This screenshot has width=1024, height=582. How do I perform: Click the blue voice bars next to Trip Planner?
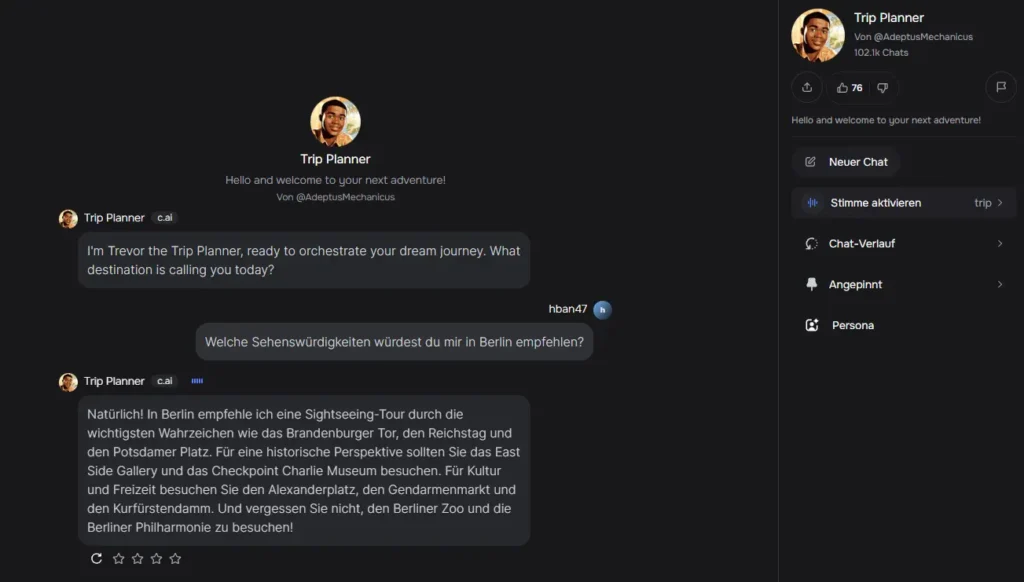point(197,380)
